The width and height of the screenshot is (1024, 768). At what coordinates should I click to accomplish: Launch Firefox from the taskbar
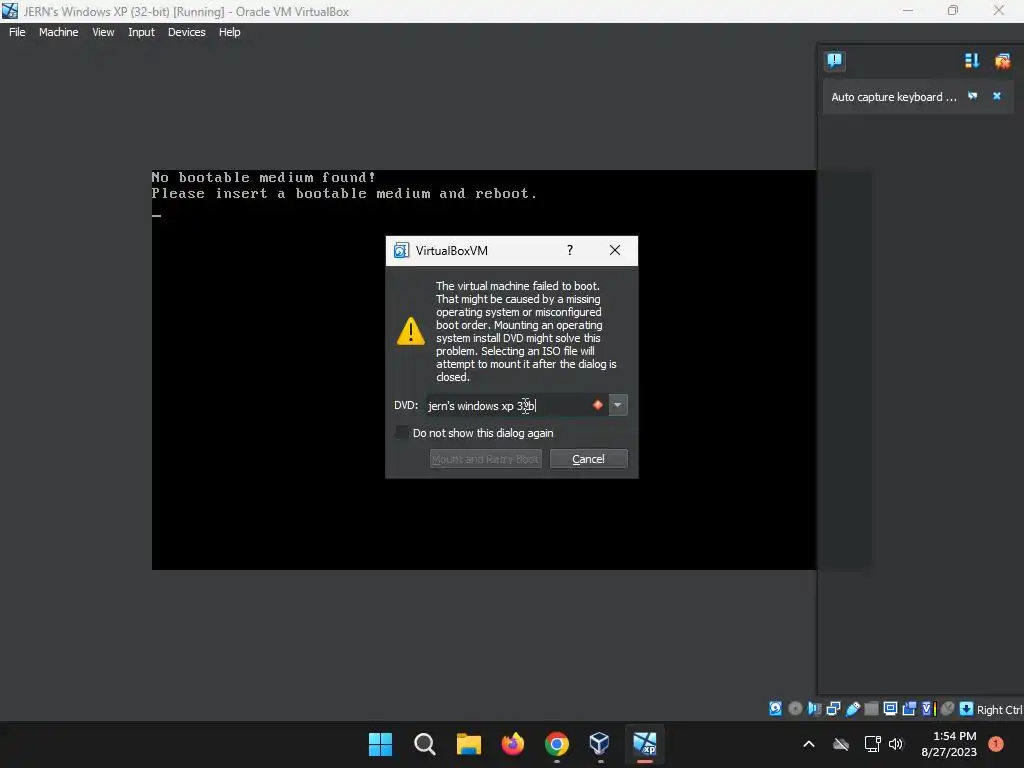click(x=513, y=744)
